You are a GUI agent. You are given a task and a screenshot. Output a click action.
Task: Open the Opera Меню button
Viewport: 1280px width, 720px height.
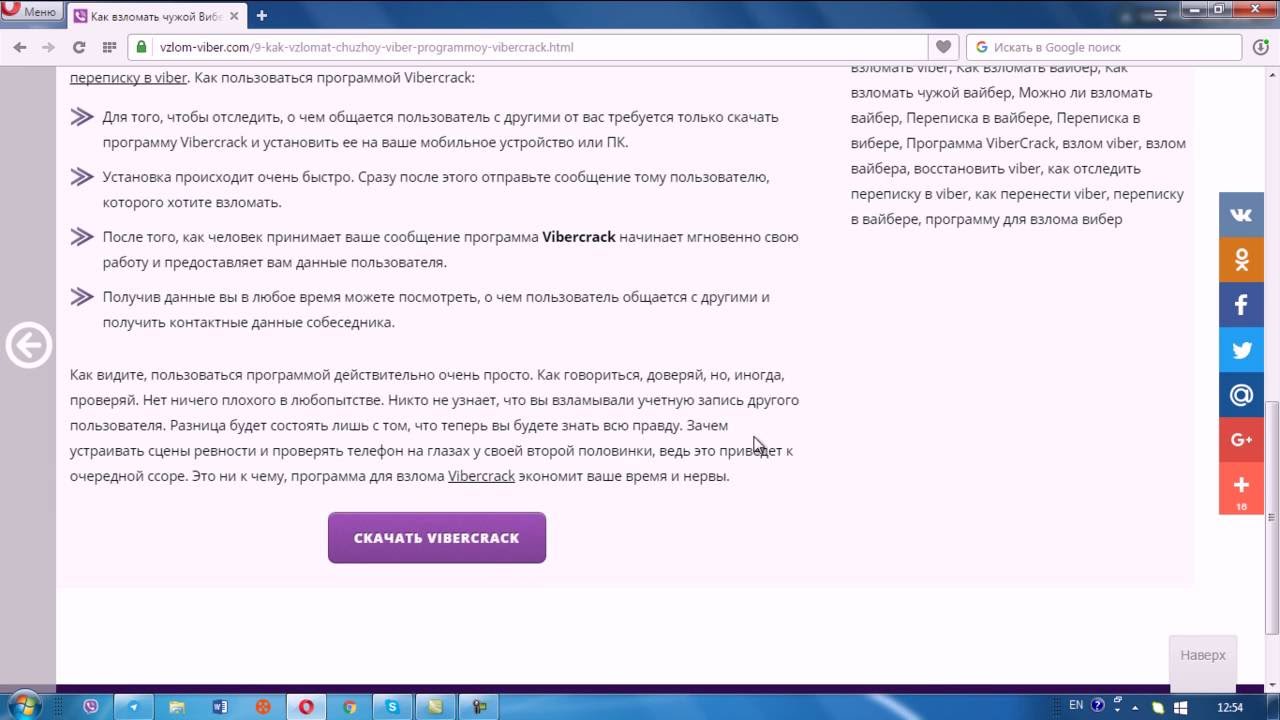[32, 11]
